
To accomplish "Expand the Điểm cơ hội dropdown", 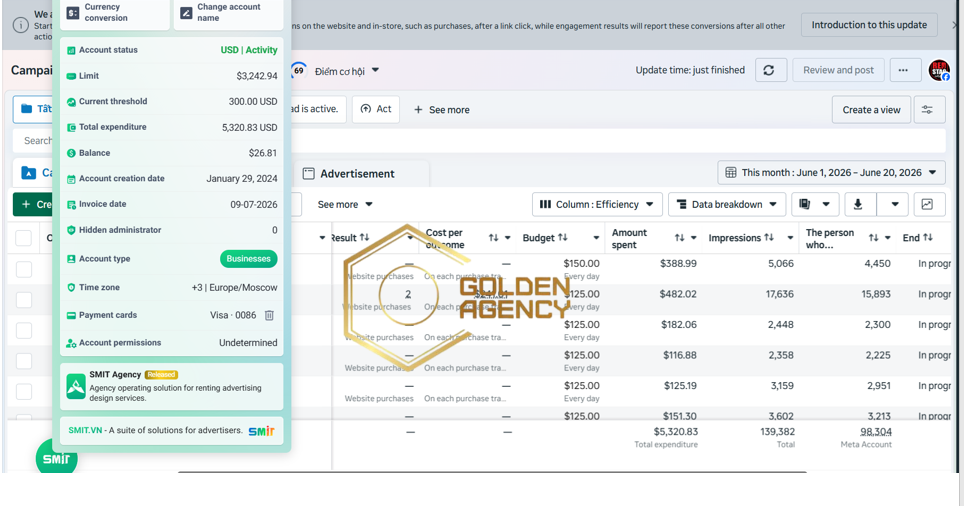I will tap(375, 71).
